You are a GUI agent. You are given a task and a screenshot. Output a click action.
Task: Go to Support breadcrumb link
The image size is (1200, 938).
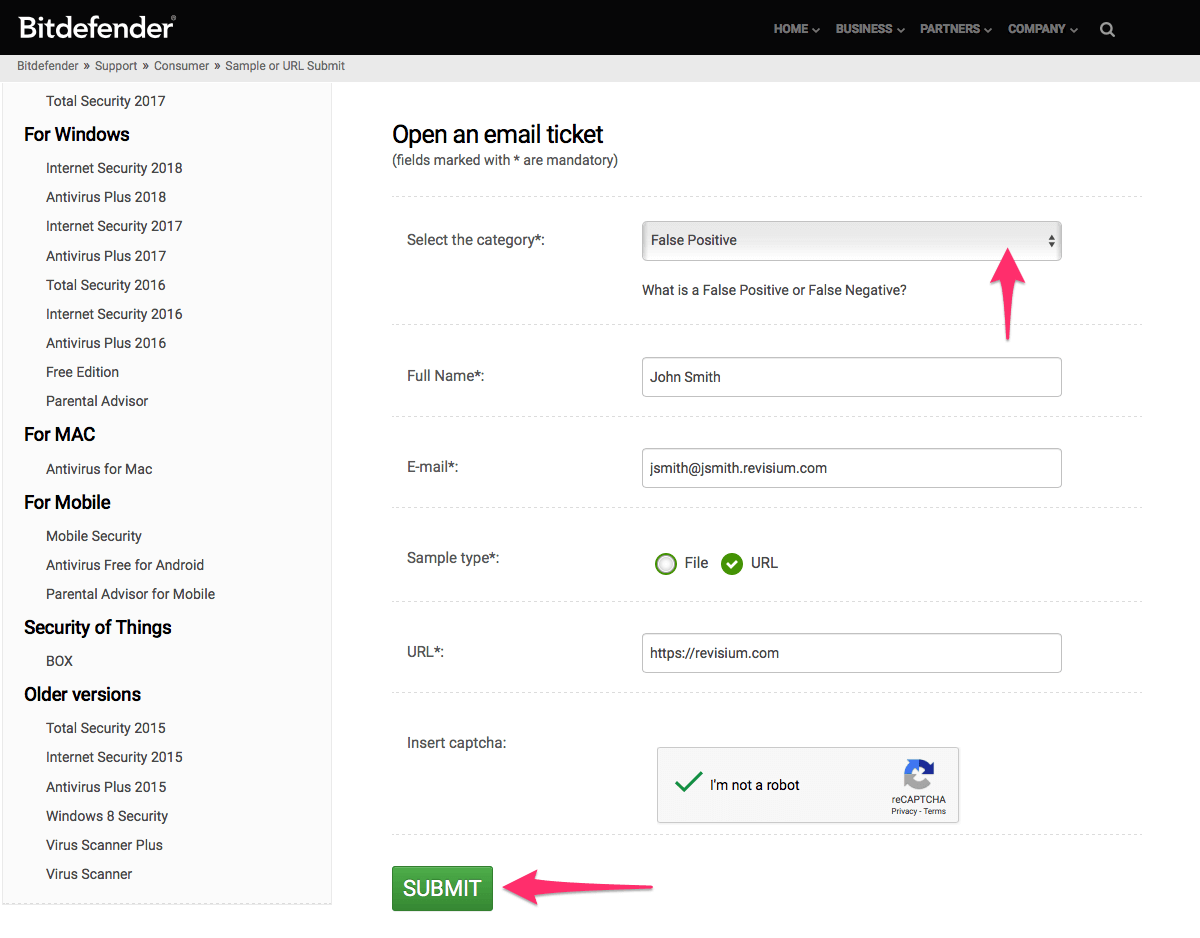pos(116,66)
